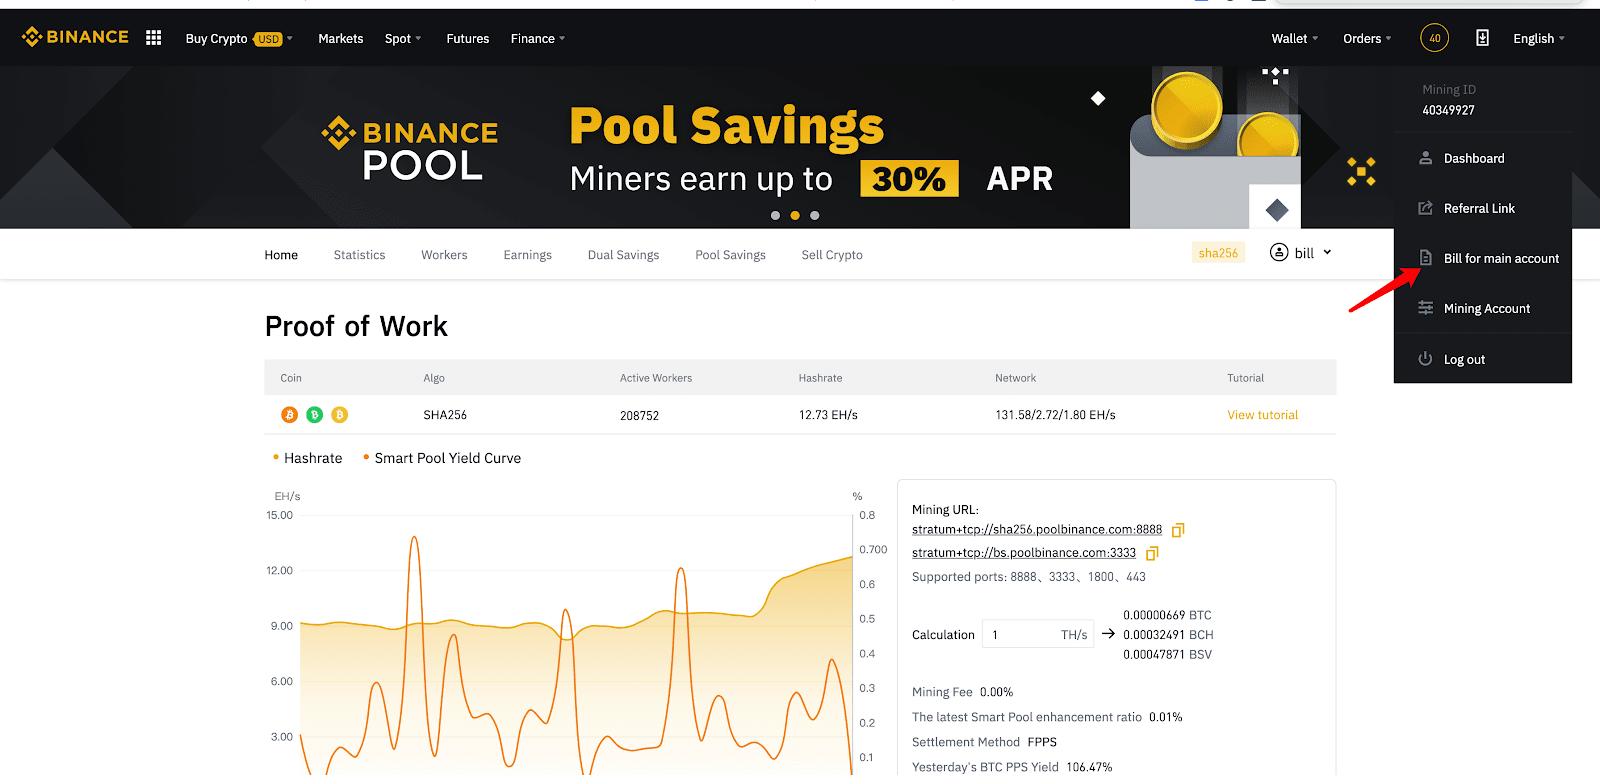The height and width of the screenshot is (775, 1600).
Task: Switch to the Workers tab
Action: (x=444, y=255)
